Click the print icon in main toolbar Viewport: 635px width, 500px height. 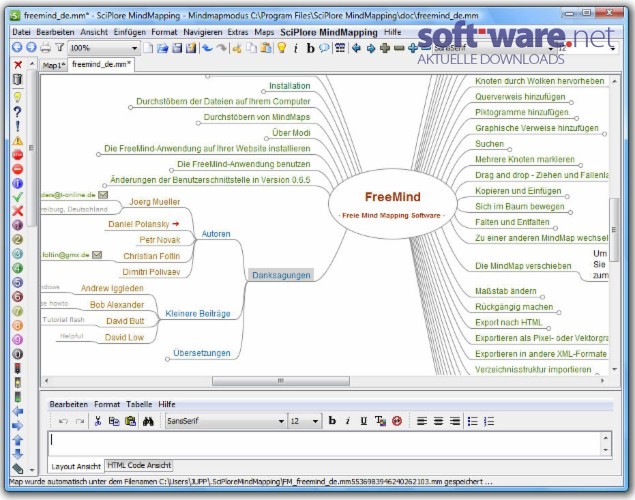tap(45, 48)
